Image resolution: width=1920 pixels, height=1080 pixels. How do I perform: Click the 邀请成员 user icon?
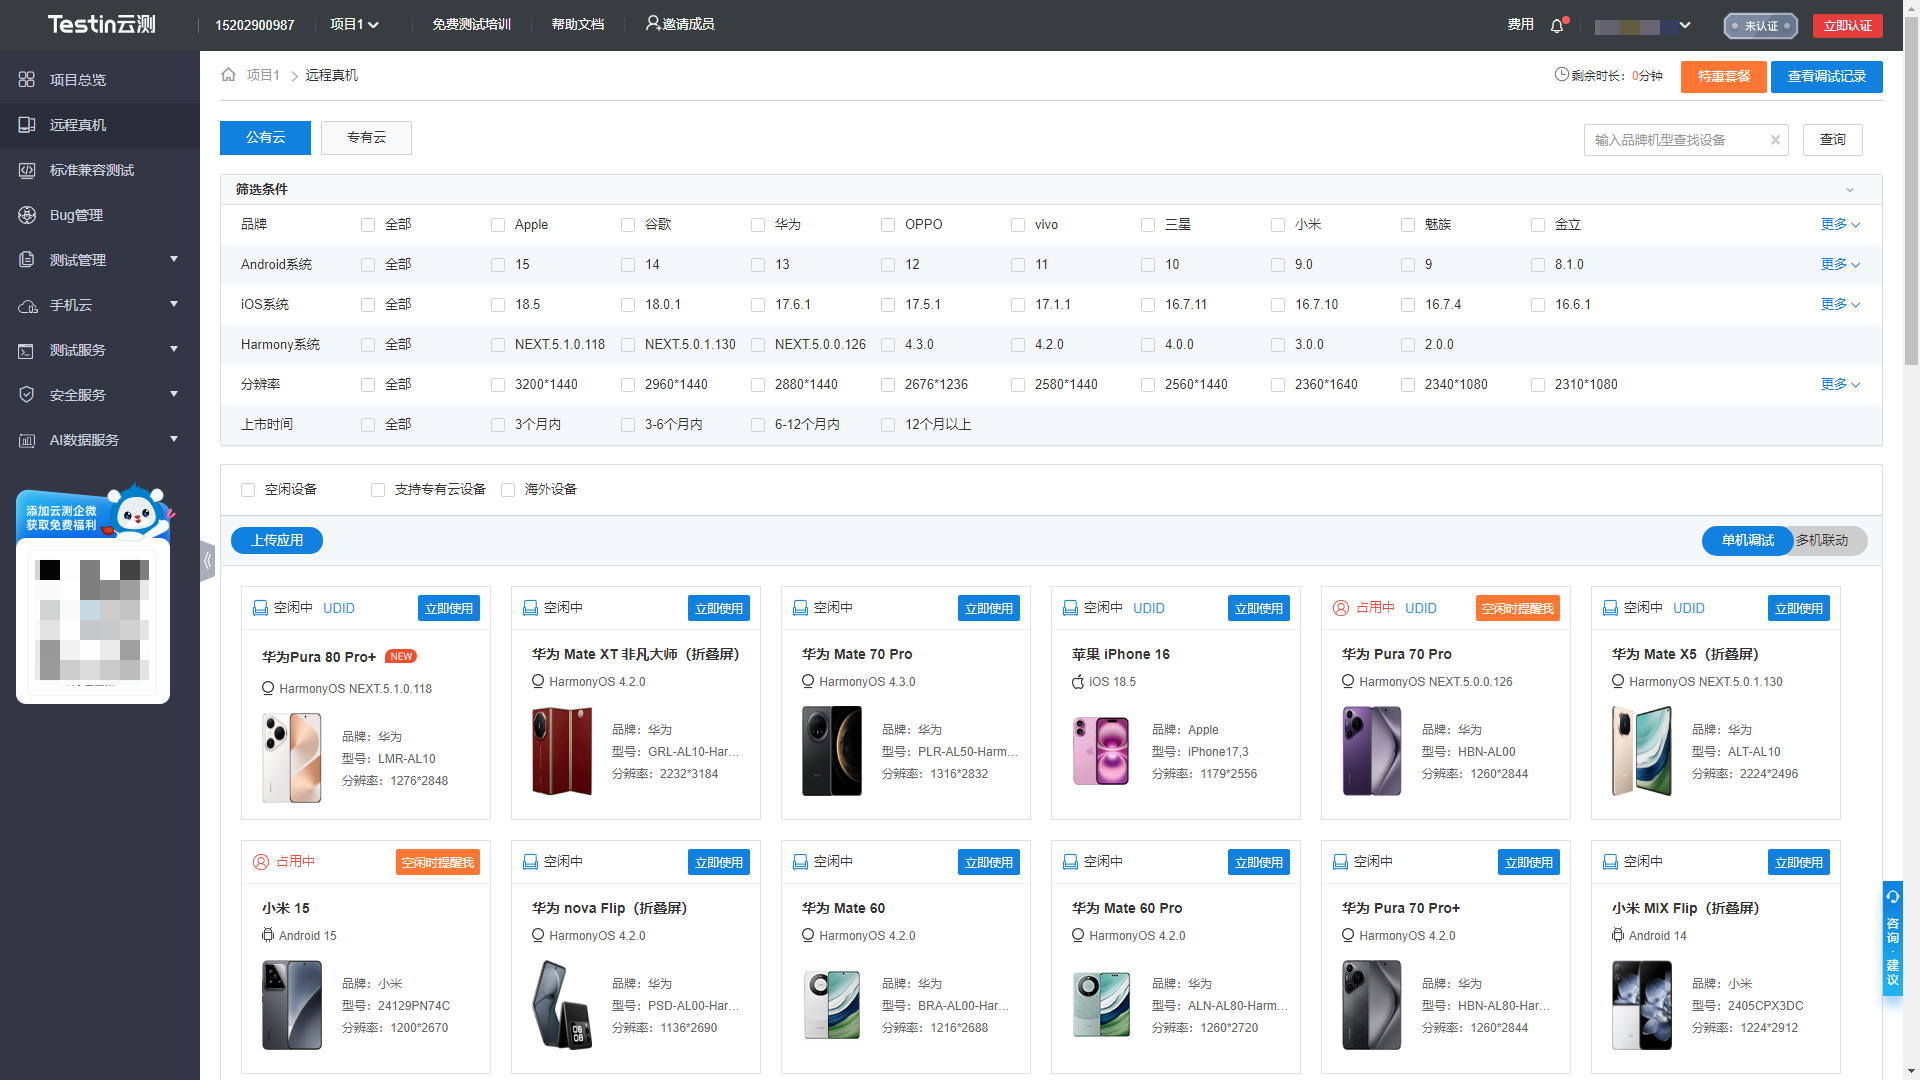(x=652, y=23)
